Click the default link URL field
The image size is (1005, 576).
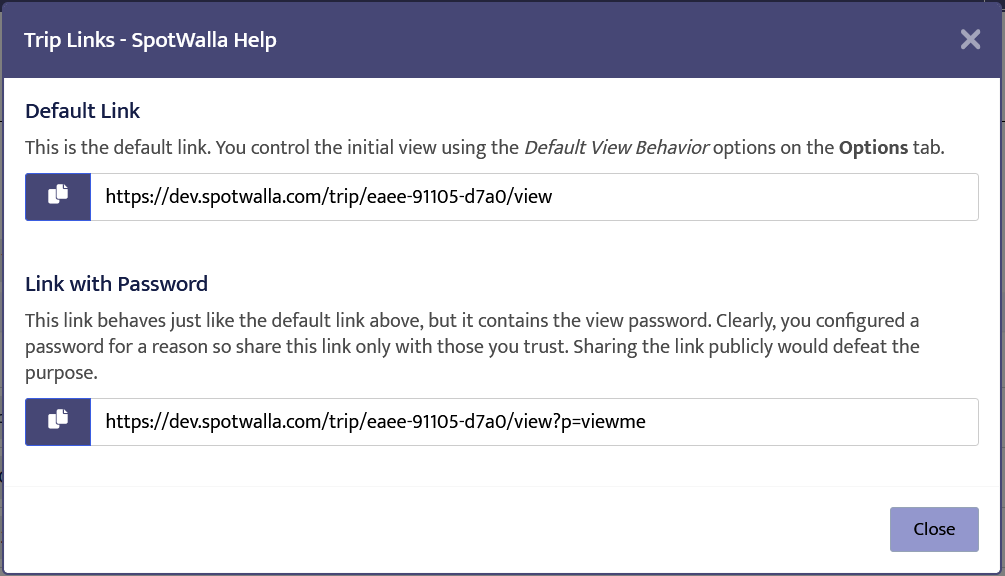click(x=534, y=197)
